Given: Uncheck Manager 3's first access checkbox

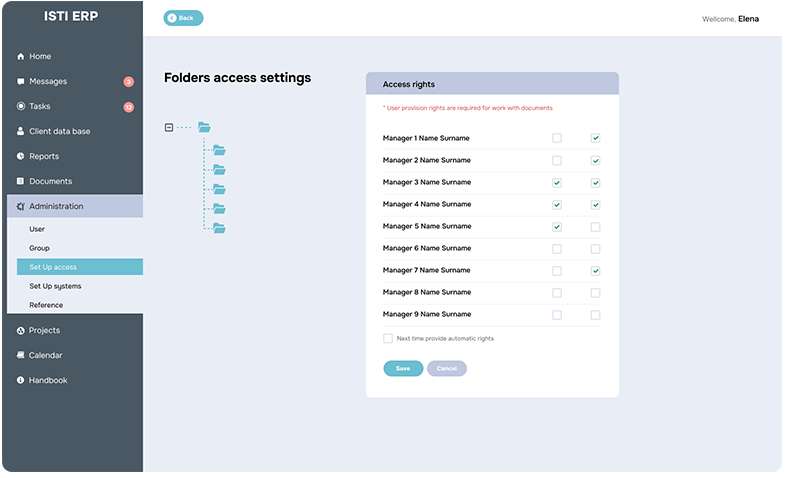Looking at the screenshot, I should point(557,182).
